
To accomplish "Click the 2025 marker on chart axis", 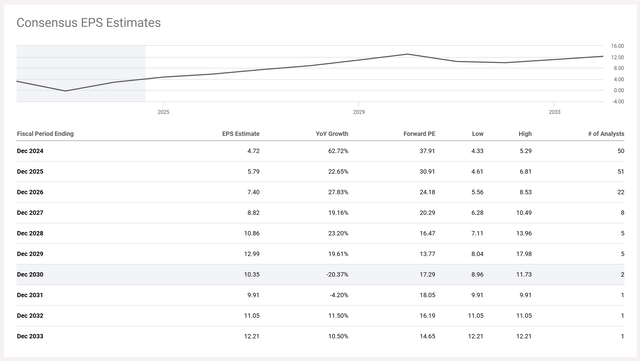I will tap(163, 112).
